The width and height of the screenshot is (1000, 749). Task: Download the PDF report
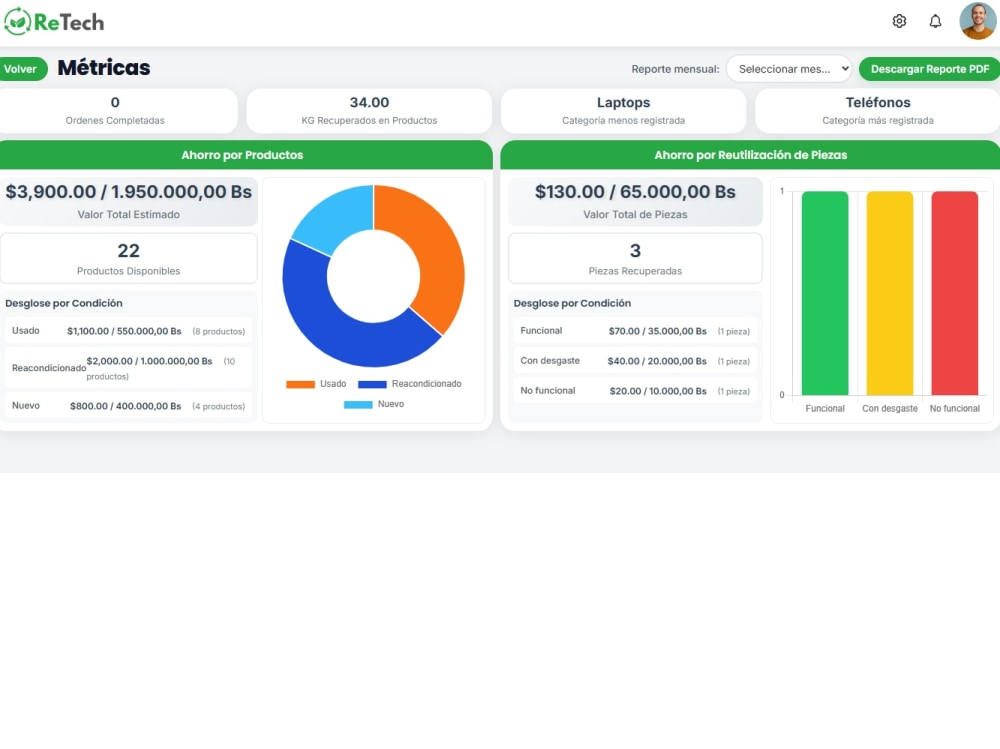929,69
